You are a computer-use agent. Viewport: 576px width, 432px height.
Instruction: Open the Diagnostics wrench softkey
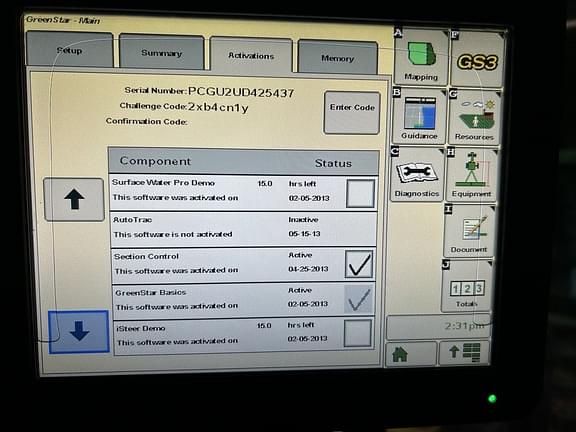pos(417,174)
